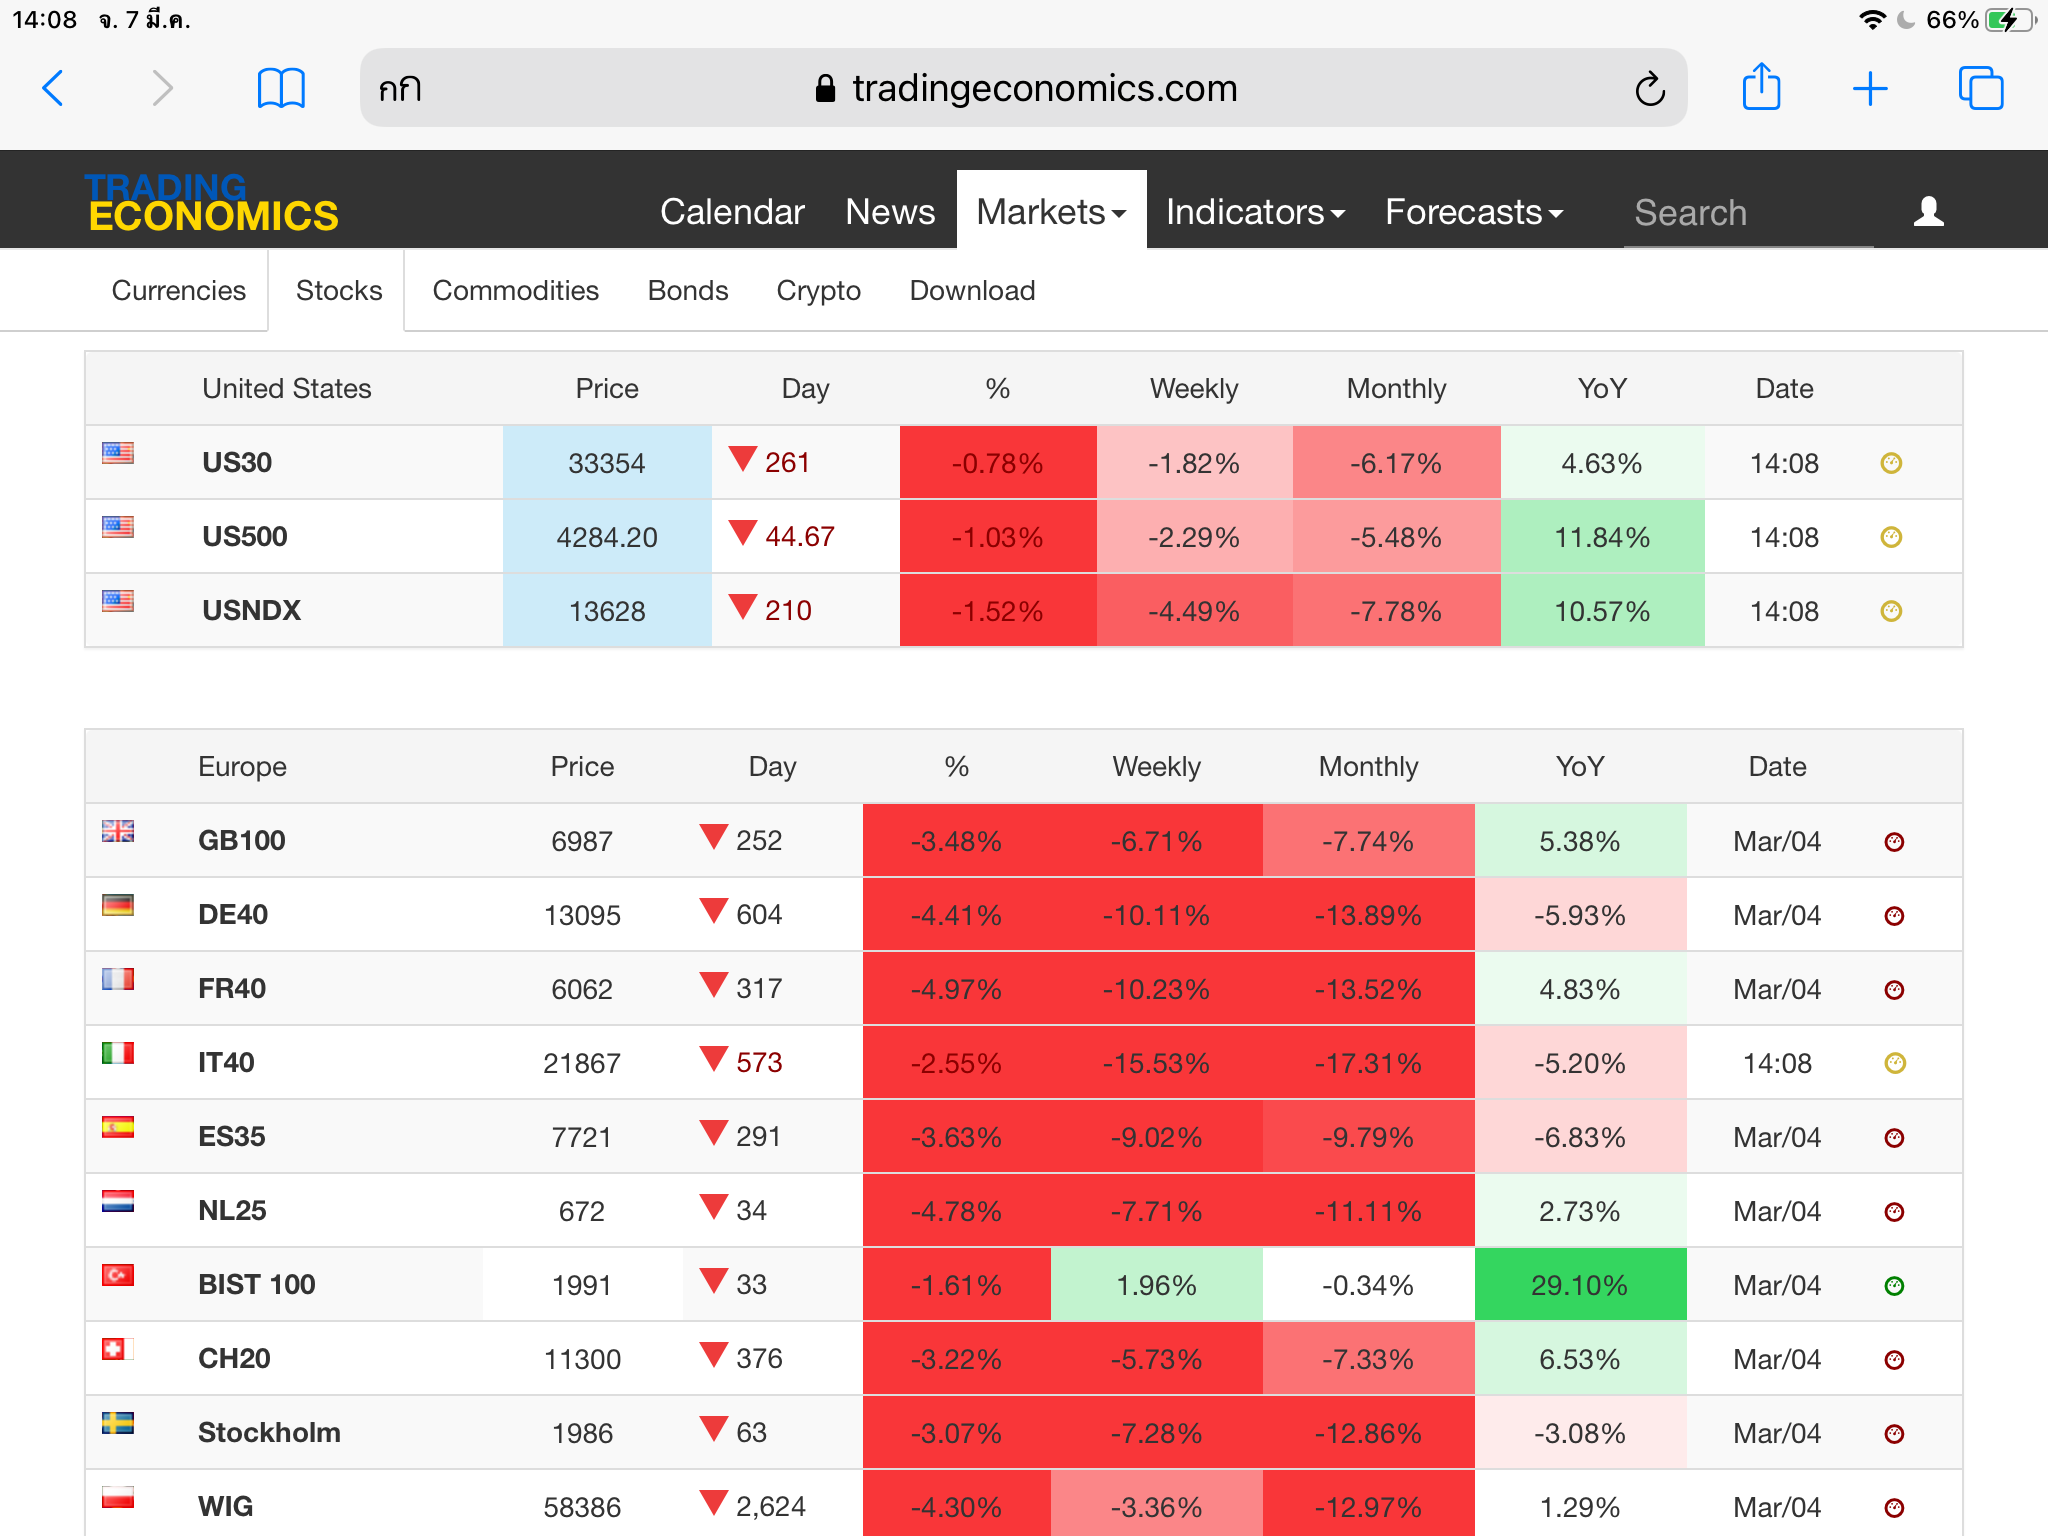
Task: Click the Europe YoY column header
Action: pos(1580,766)
